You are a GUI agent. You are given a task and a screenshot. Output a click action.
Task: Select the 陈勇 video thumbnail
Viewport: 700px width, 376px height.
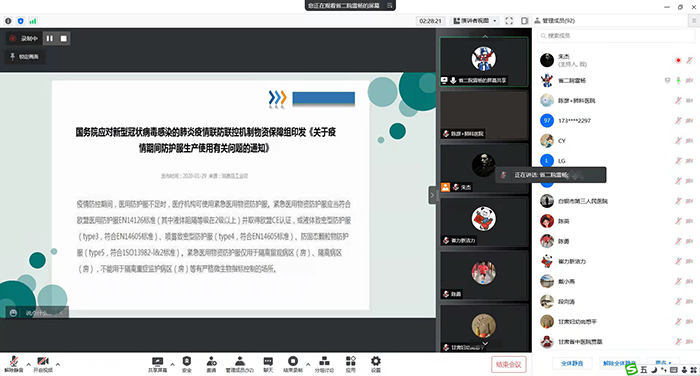(x=484, y=276)
